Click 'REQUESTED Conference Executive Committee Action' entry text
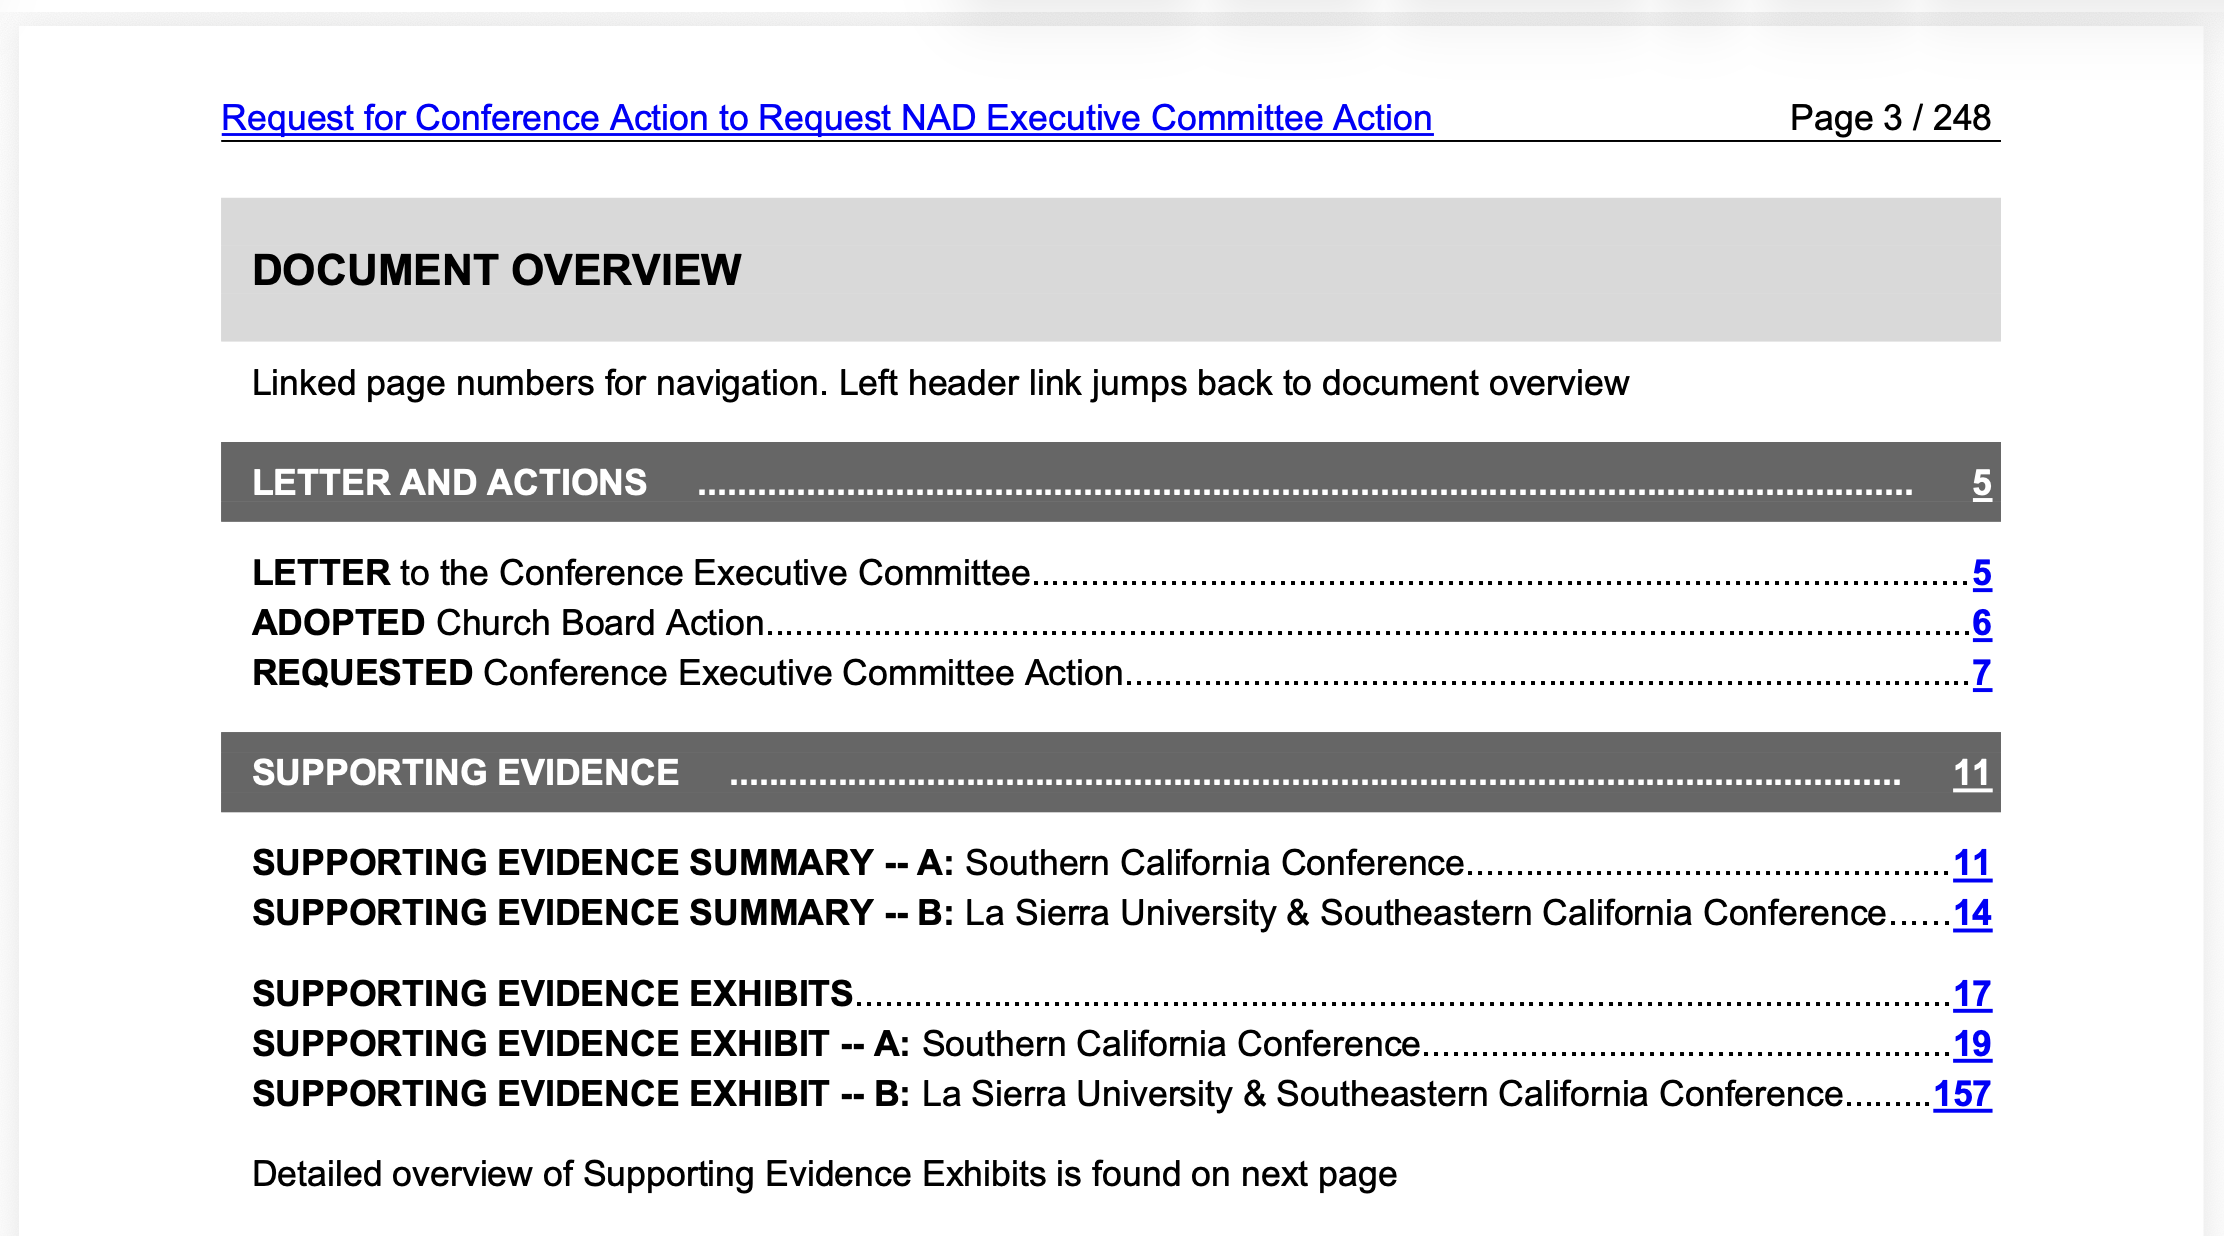 (x=688, y=673)
